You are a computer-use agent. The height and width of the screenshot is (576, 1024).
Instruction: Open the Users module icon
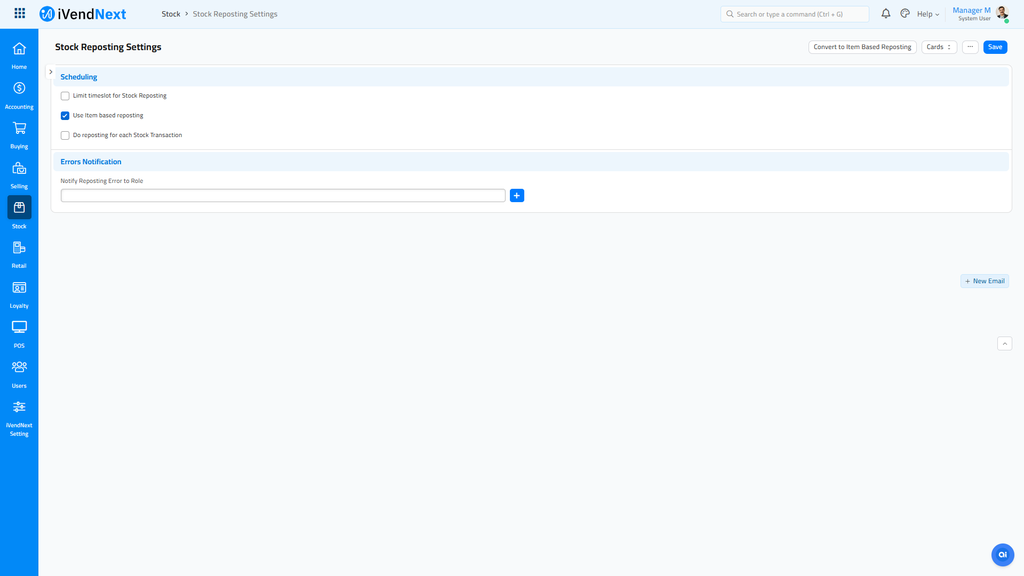pyautogui.click(x=18, y=366)
